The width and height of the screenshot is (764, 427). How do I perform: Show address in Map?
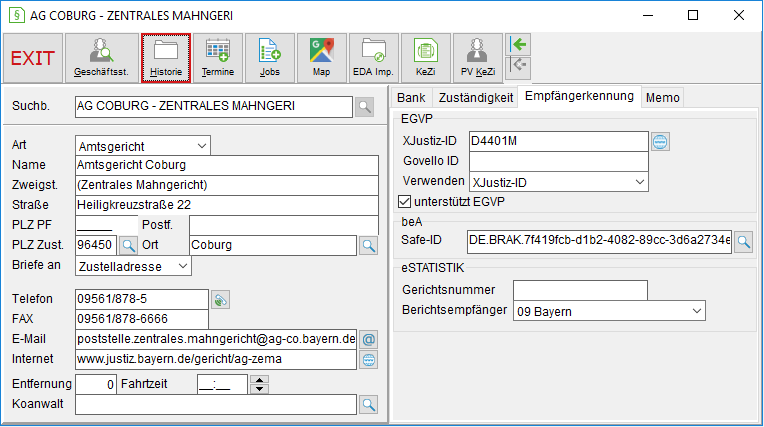point(322,58)
